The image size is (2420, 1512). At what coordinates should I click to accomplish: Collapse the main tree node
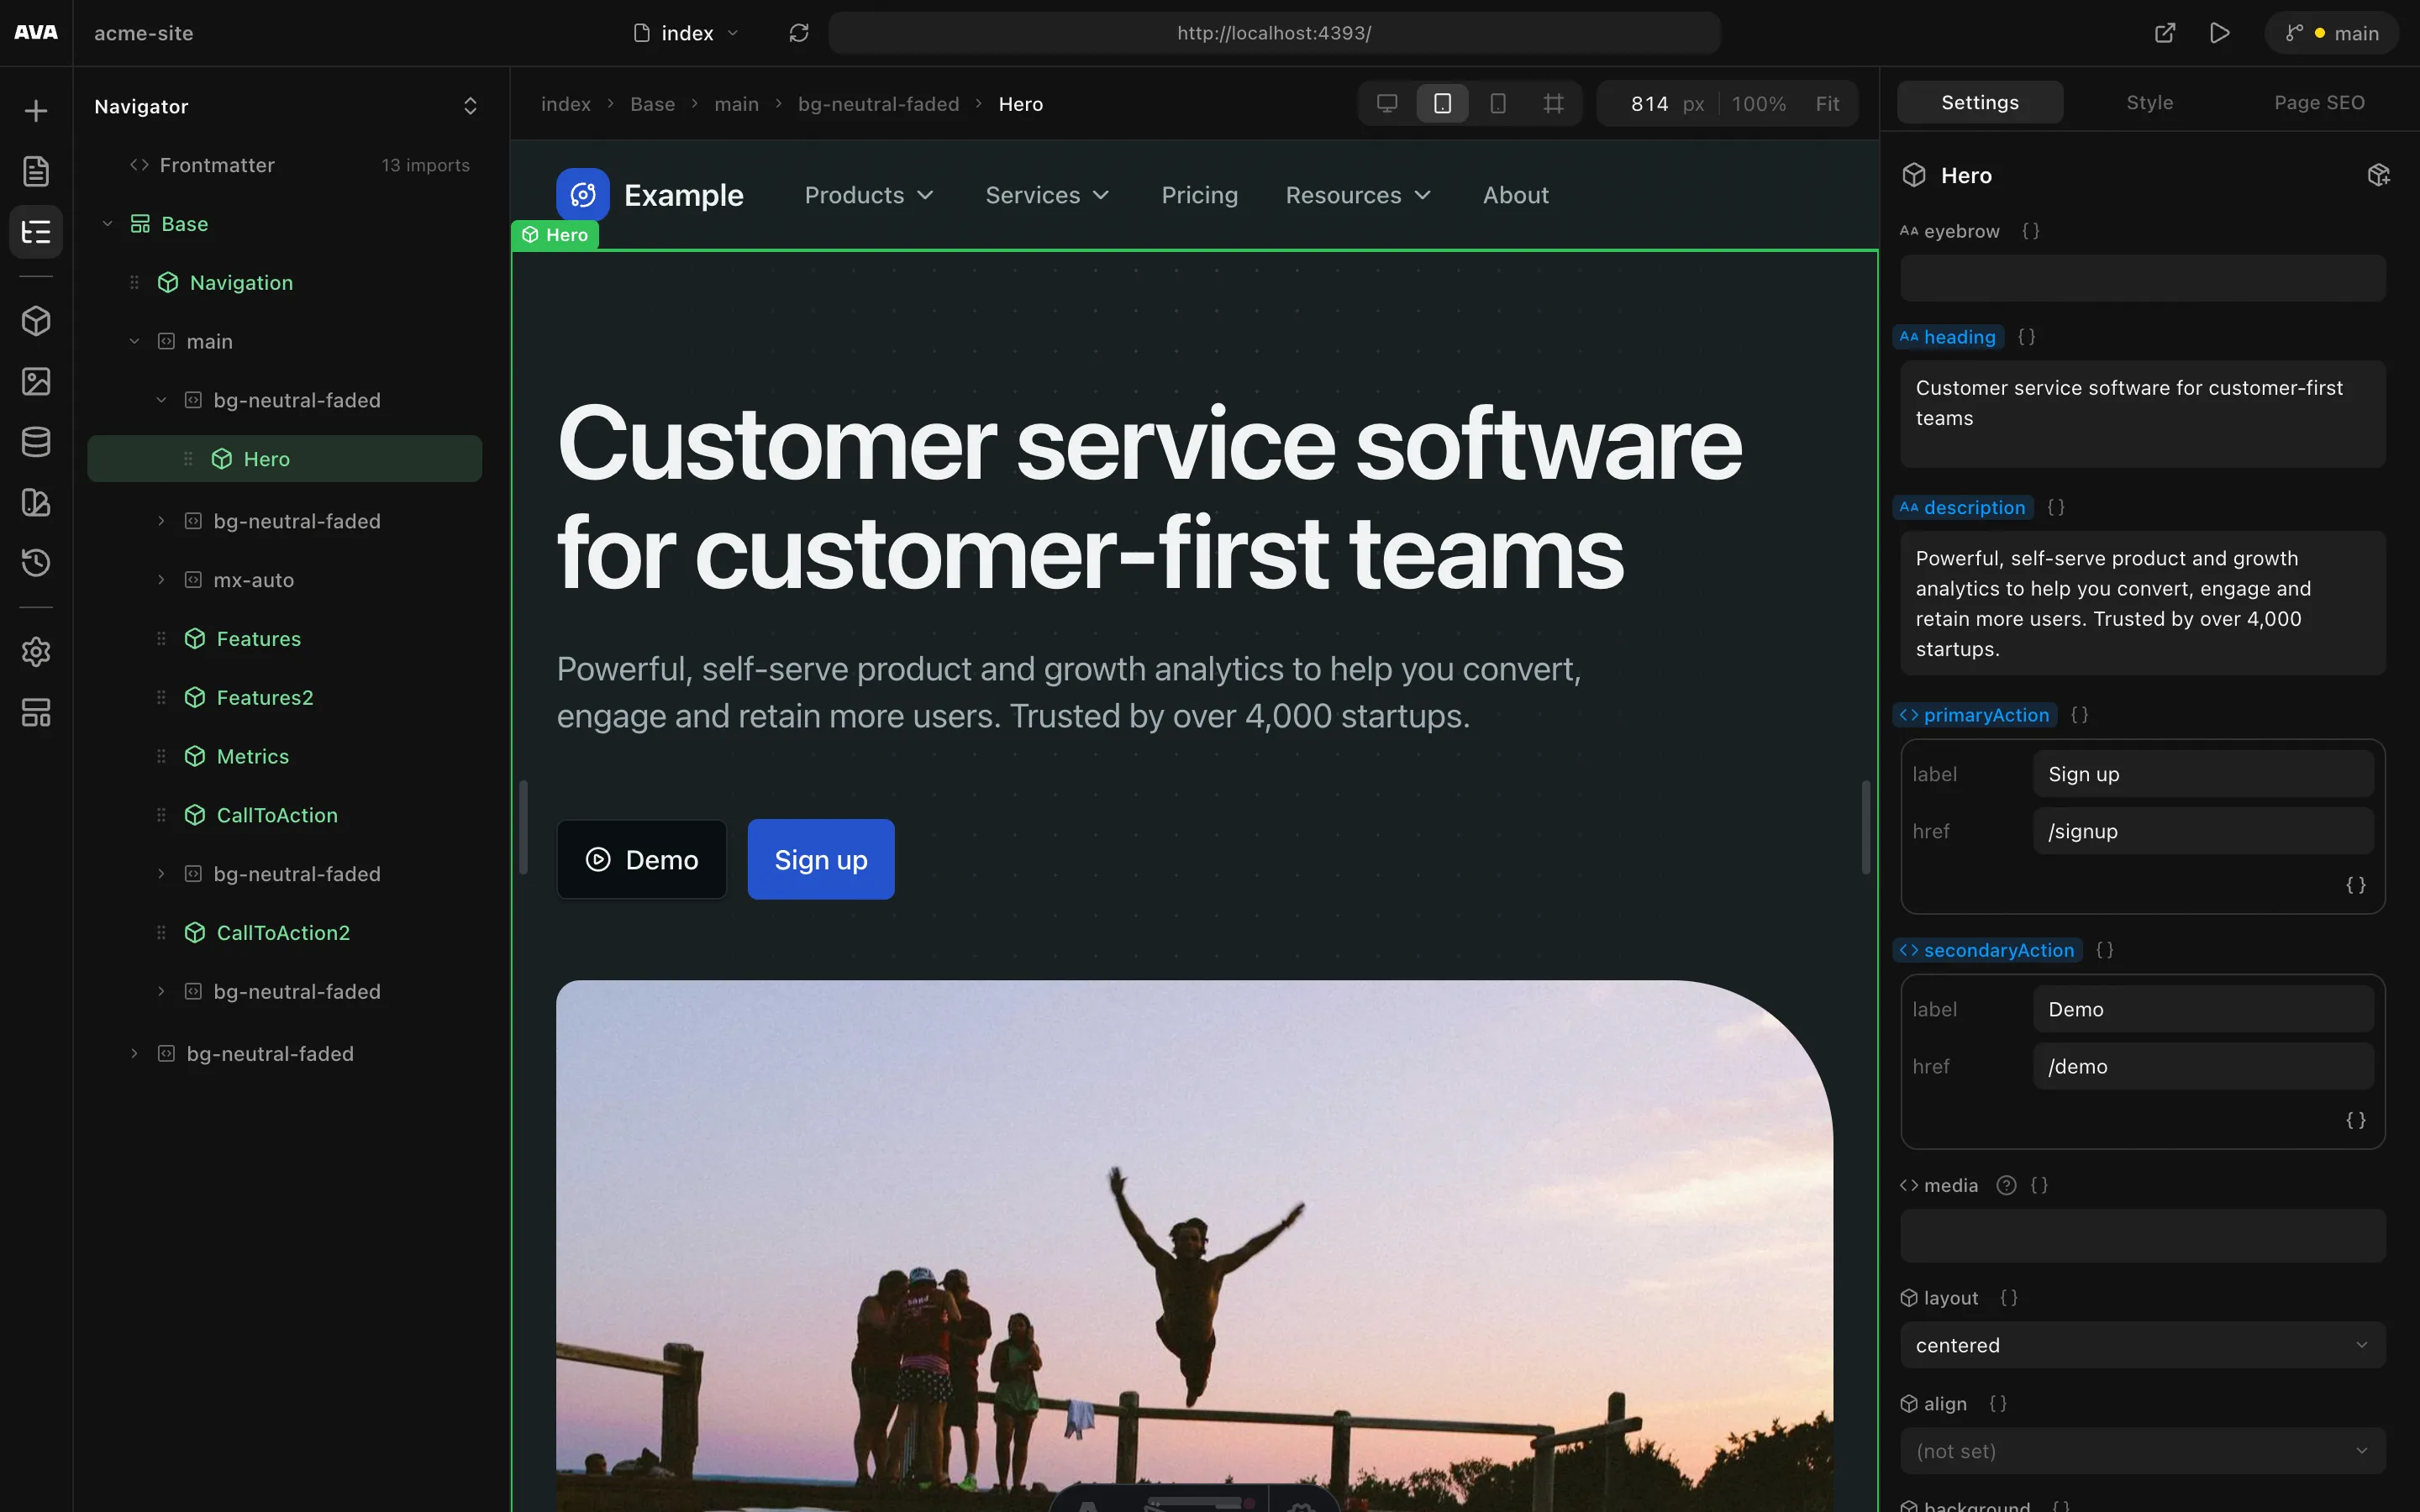tap(134, 341)
